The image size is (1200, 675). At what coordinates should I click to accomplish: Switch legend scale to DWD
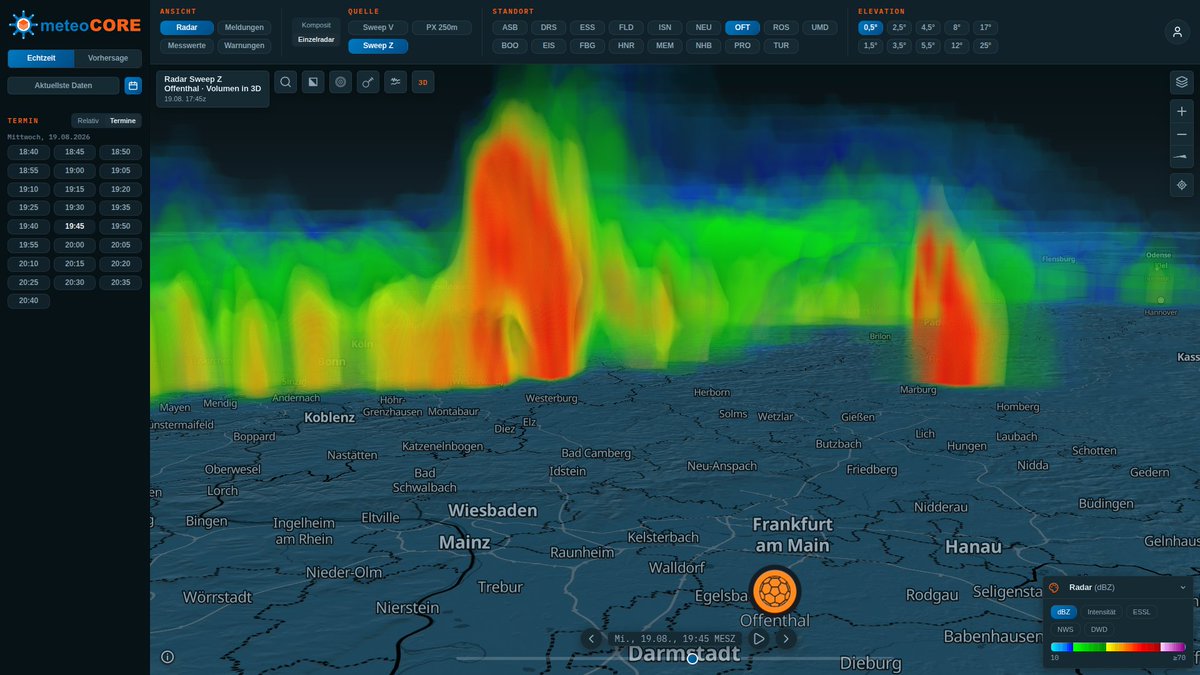point(1099,630)
